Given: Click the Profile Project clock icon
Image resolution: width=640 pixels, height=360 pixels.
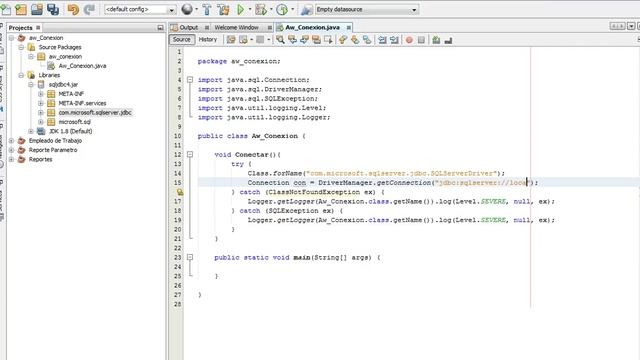Looking at the screenshot, I should (x=282, y=9).
